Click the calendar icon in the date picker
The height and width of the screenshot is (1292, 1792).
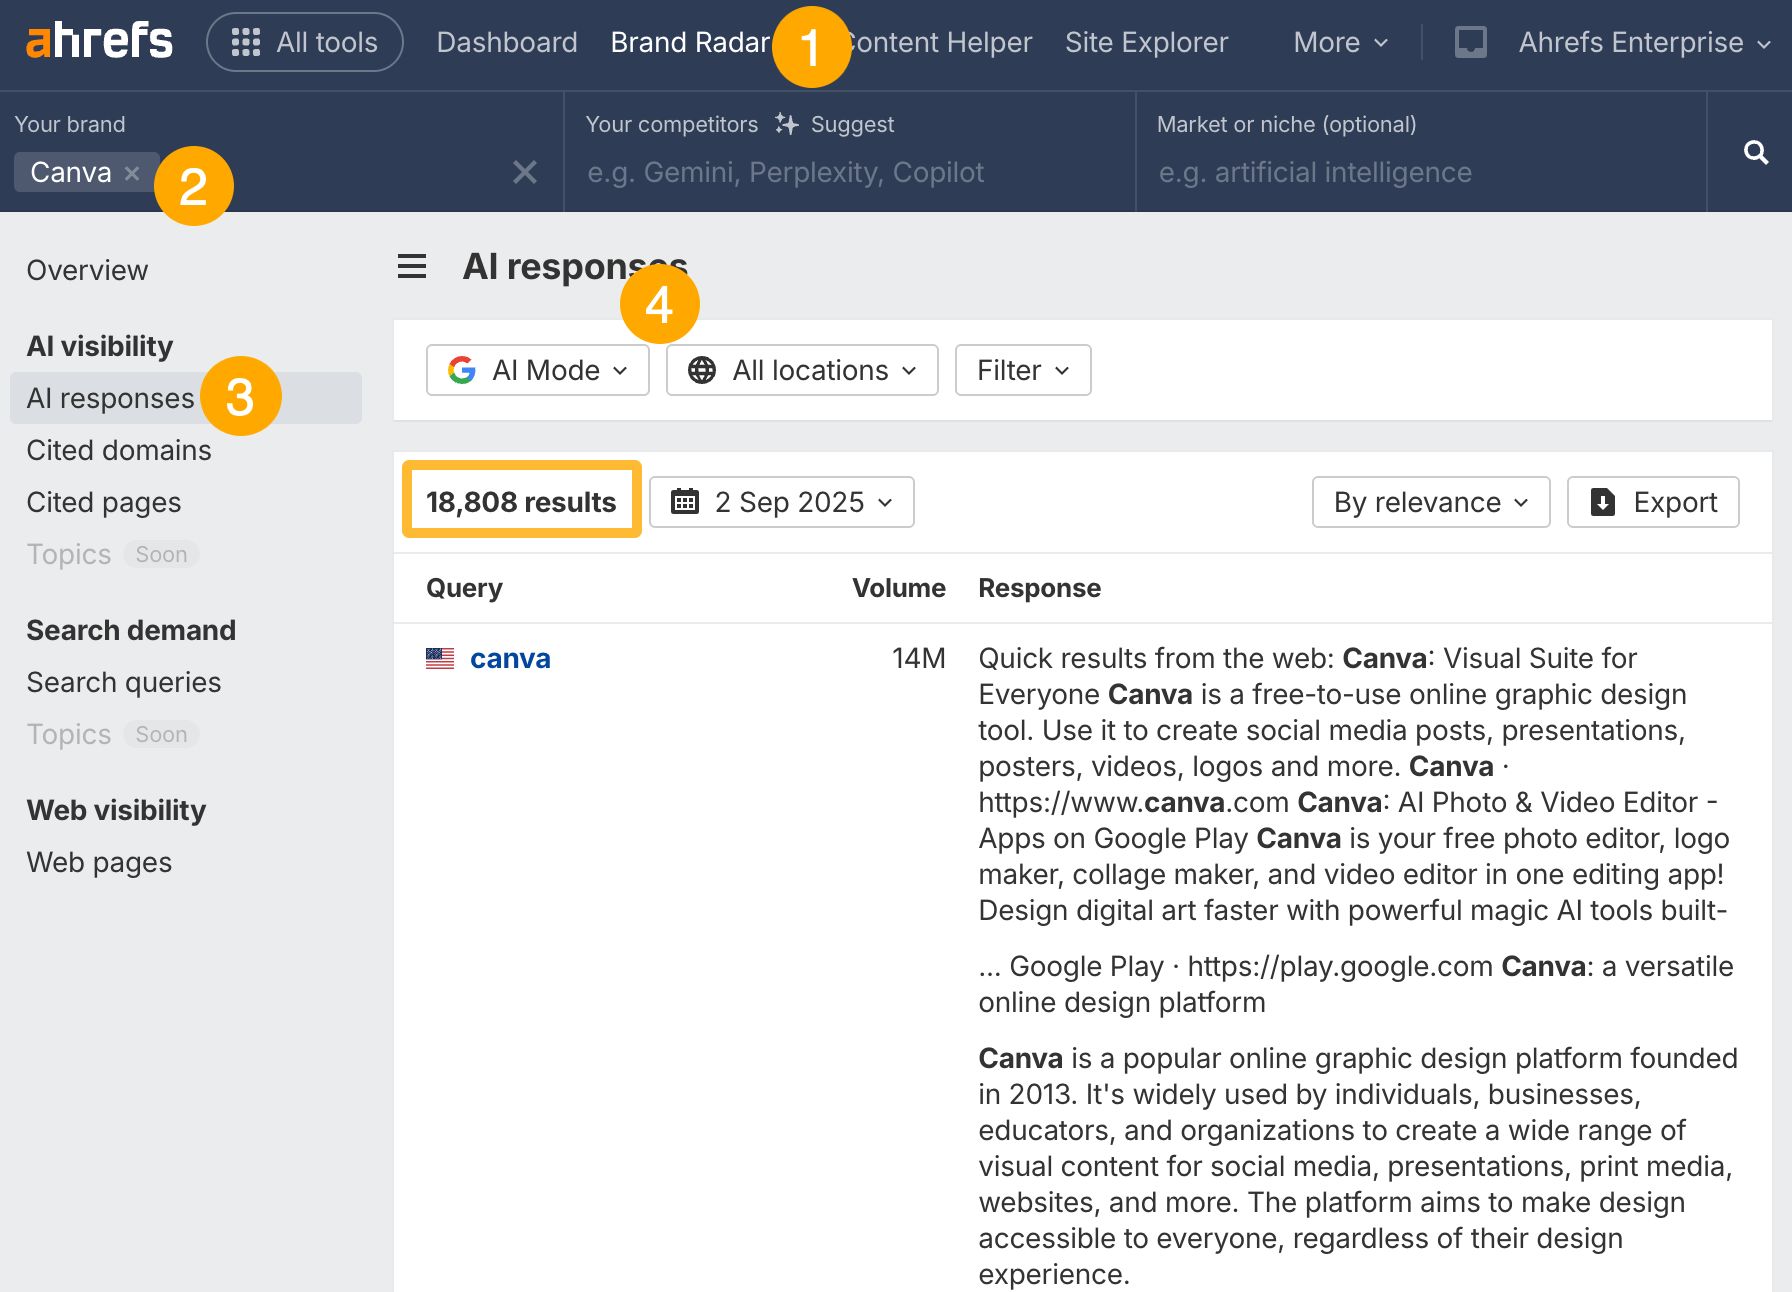coord(686,502)
